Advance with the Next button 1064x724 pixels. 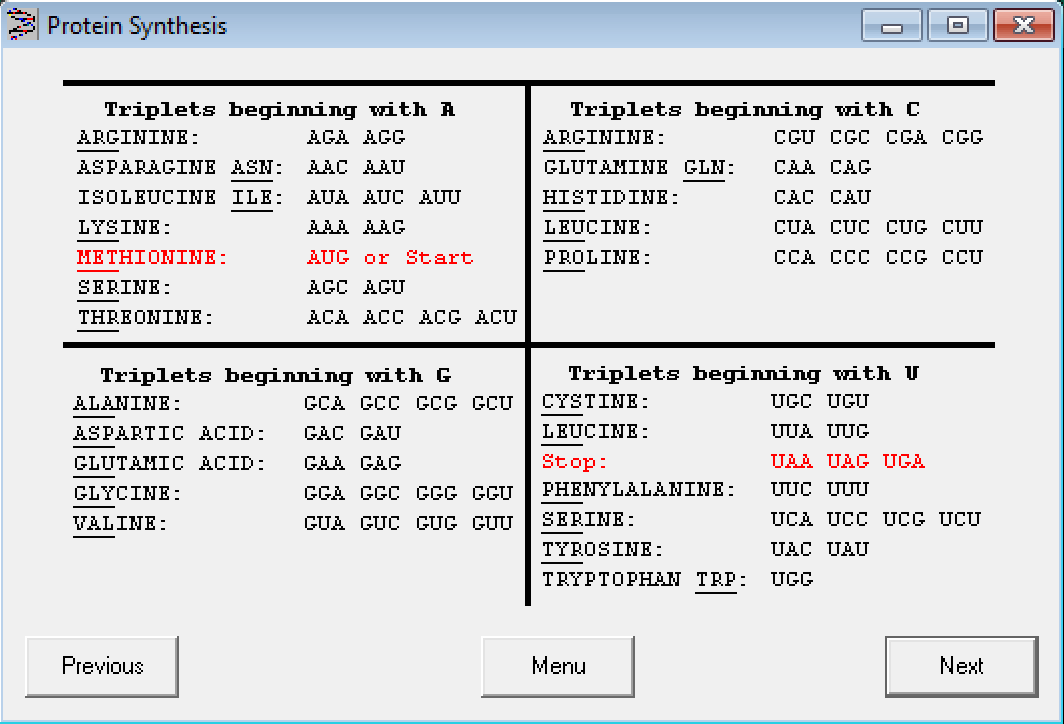coord(961,666)
